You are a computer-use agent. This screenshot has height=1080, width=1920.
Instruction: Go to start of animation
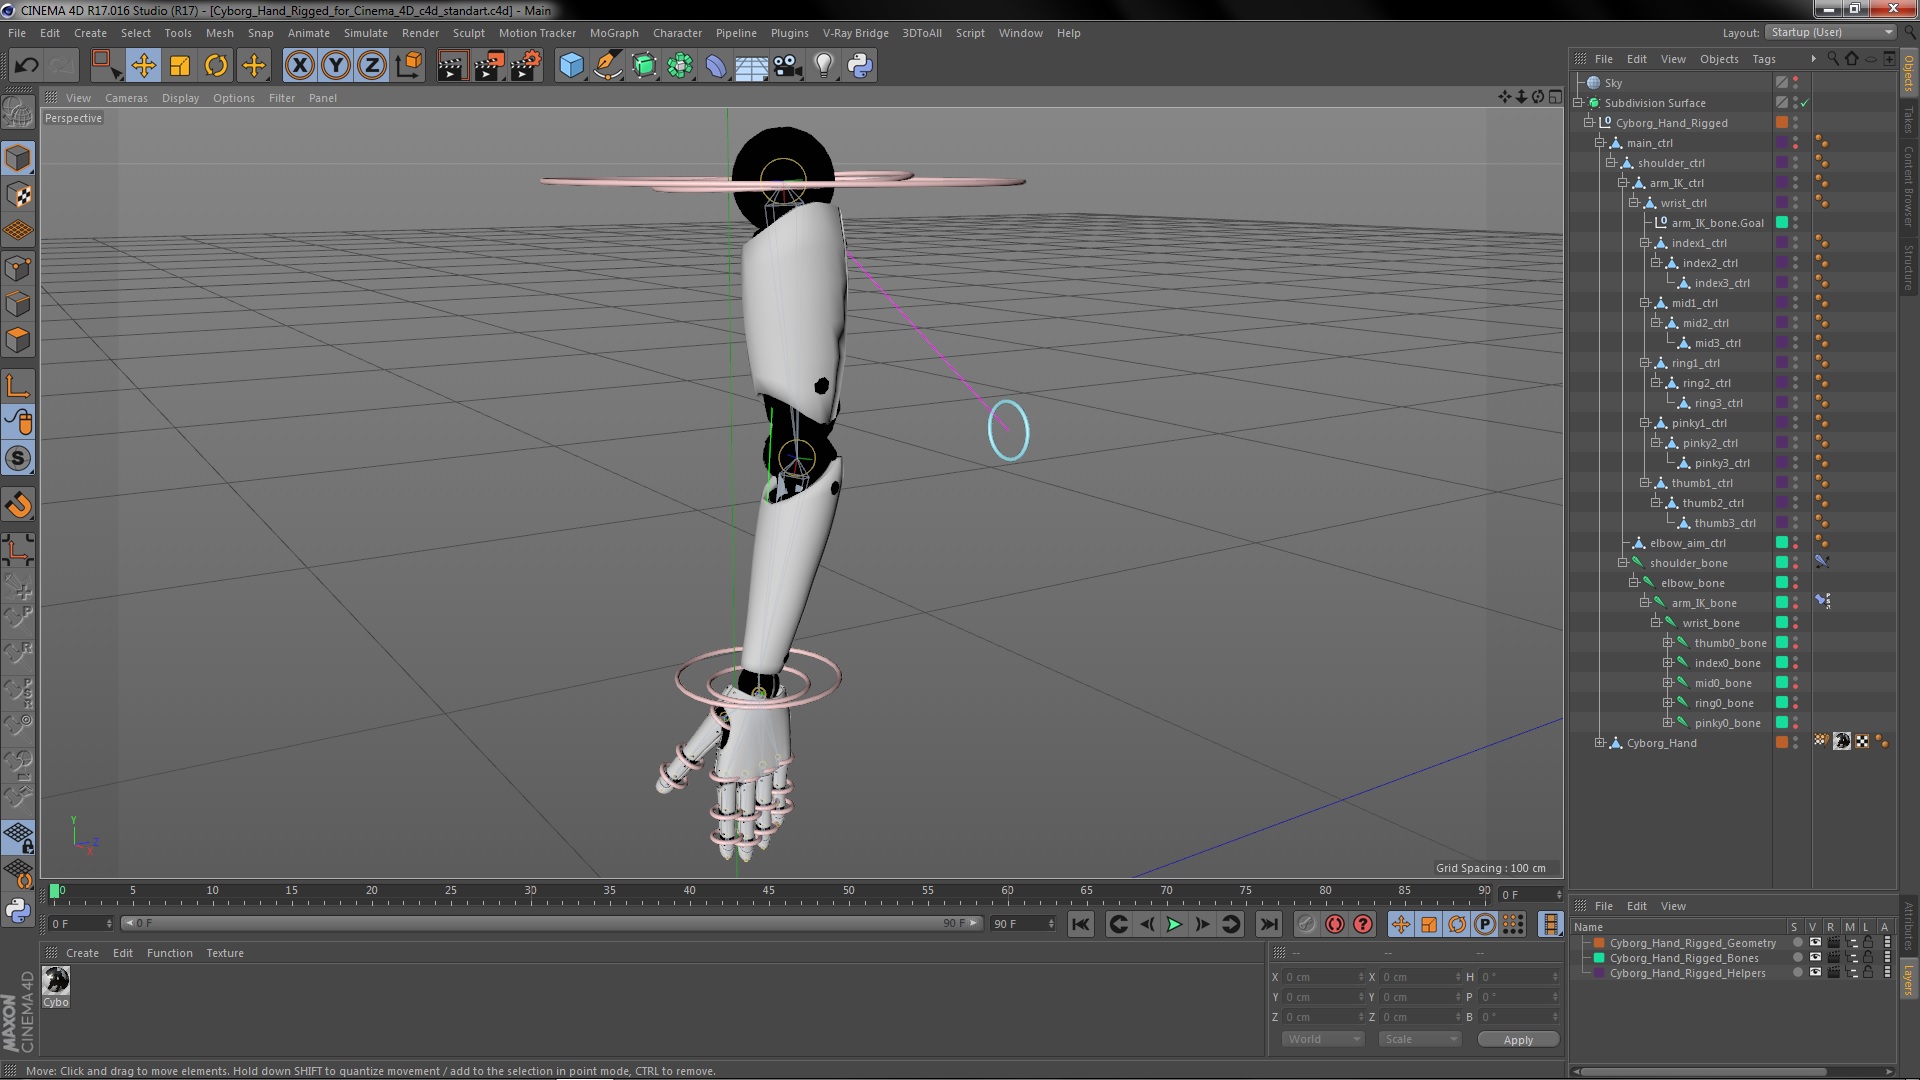[x=1081, y=925]
